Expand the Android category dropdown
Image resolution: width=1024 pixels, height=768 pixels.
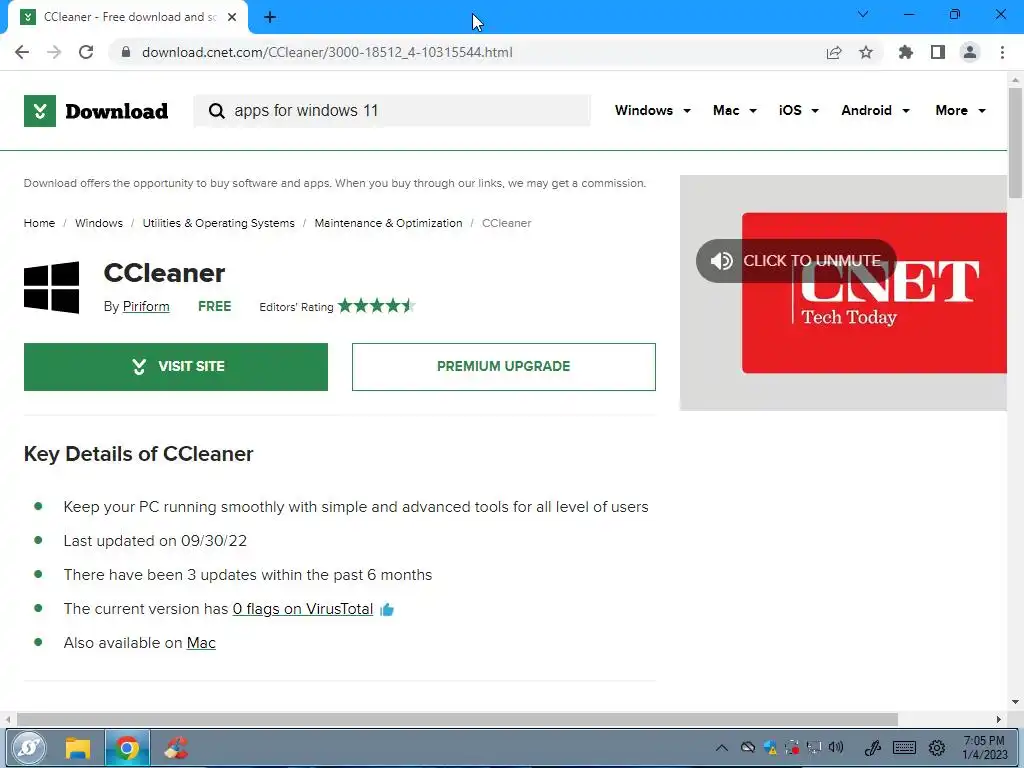click(875, 110)
